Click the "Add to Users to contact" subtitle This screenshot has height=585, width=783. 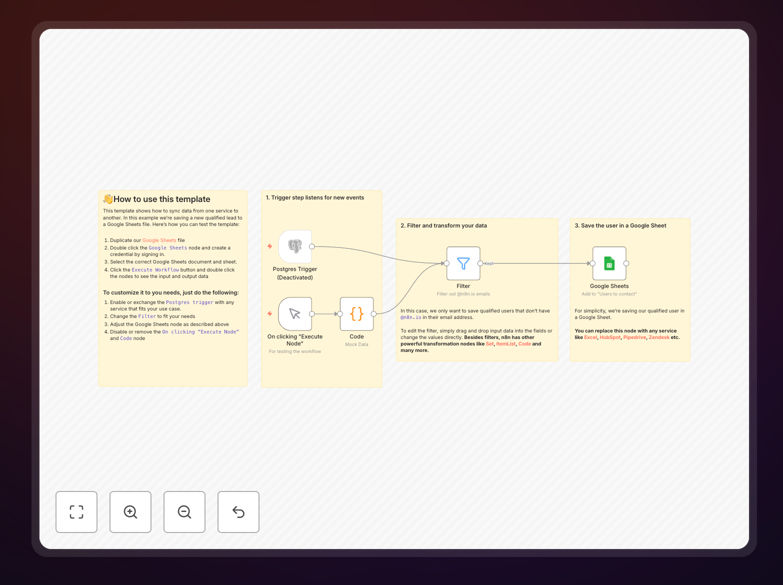point(609,294)
